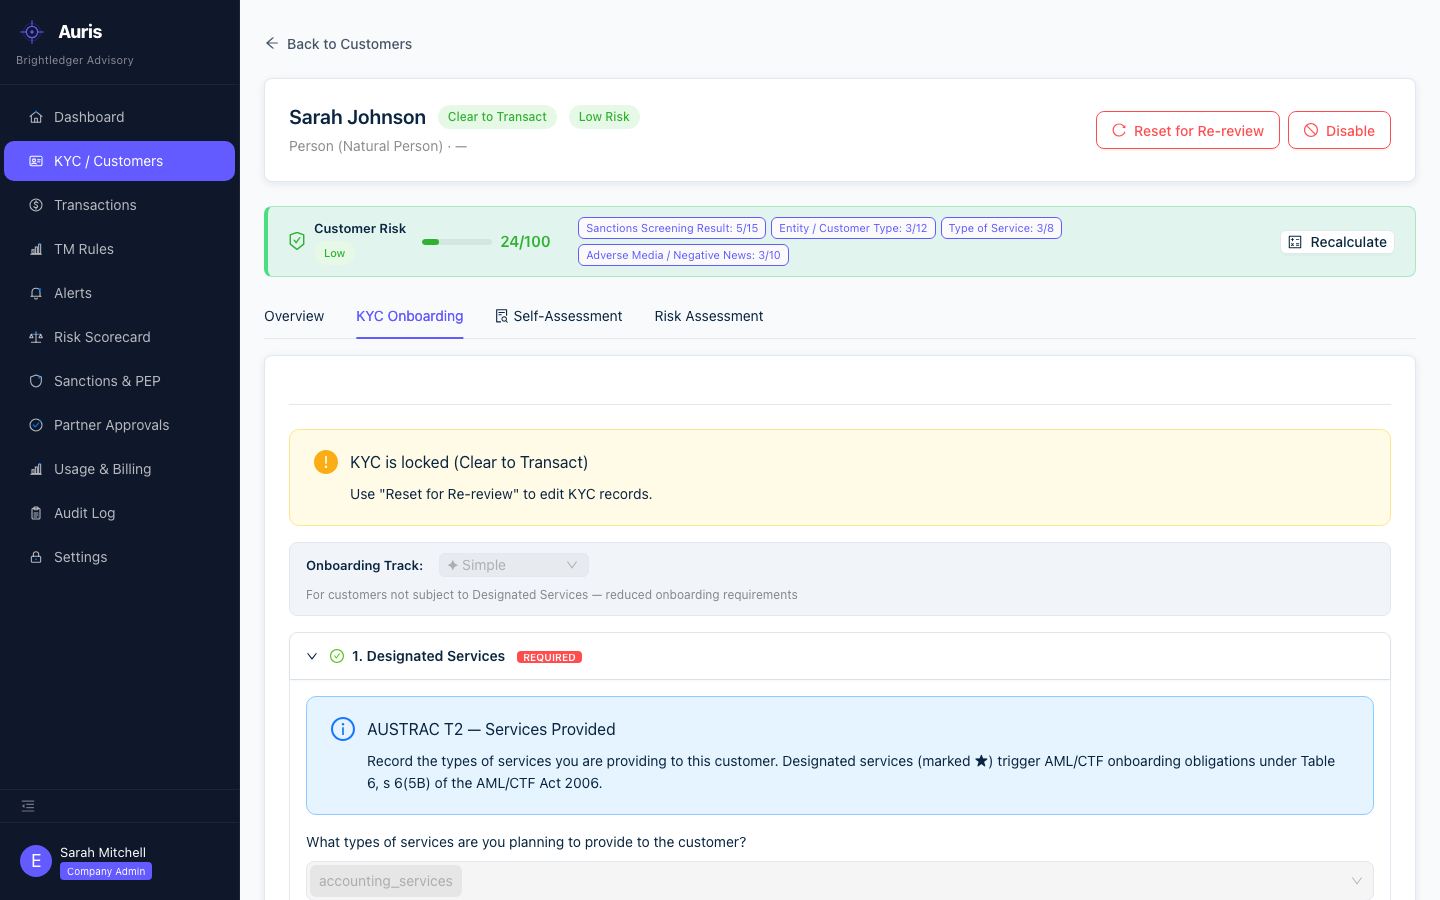This screenshot has width=1440, height=900.
Task: Click the Company Admin role badge
Action: [x=106, y=871]
